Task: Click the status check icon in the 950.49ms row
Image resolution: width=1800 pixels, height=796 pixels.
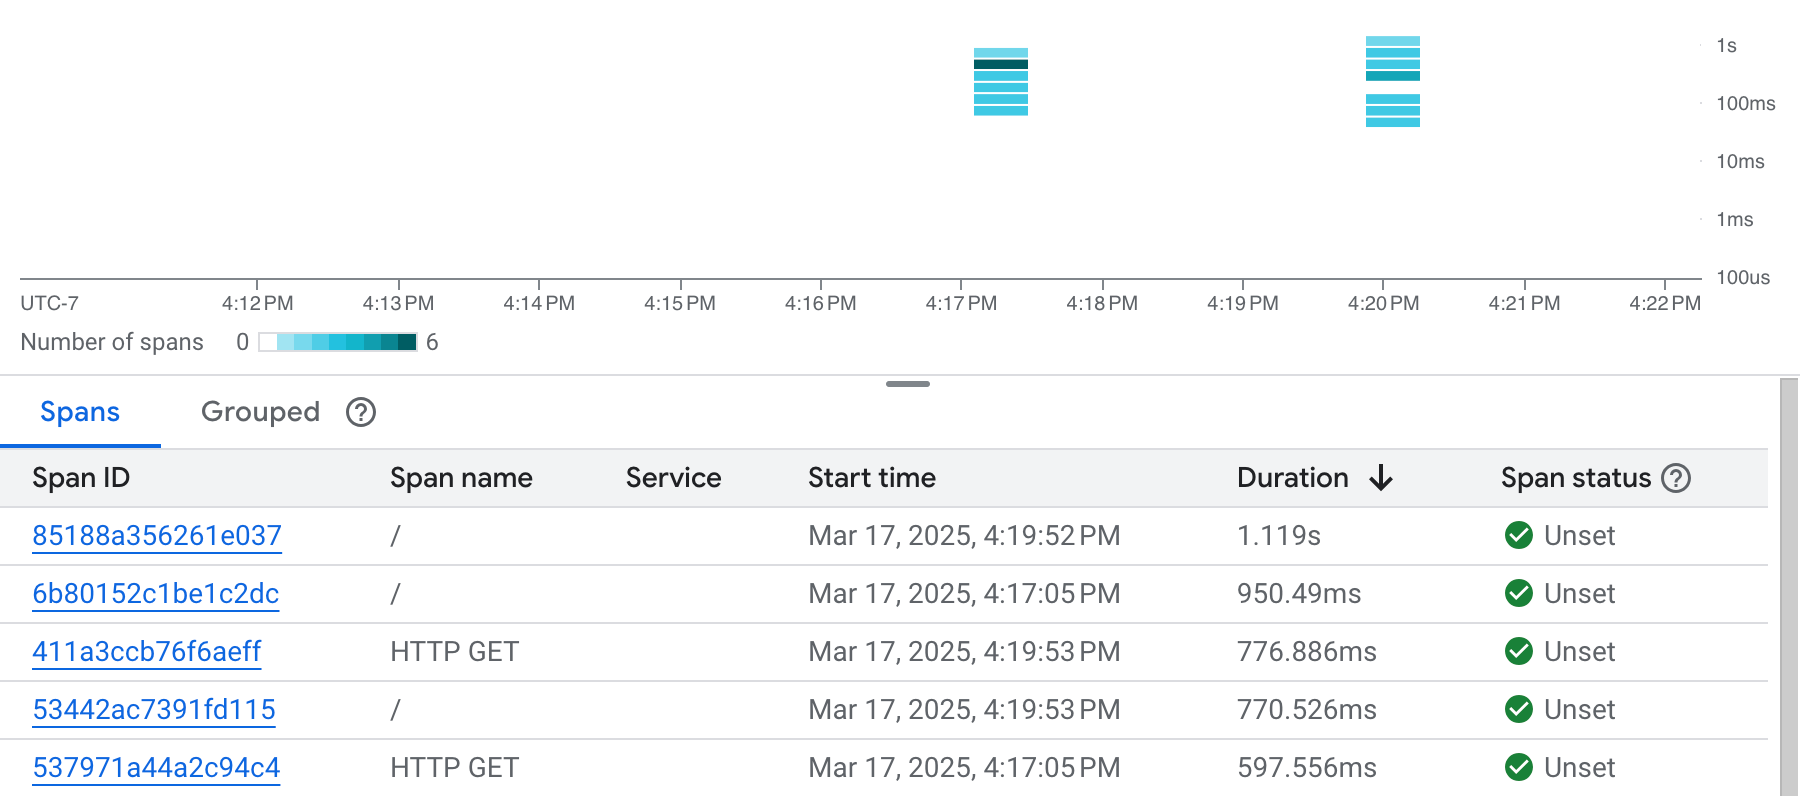Action: 1519,594
